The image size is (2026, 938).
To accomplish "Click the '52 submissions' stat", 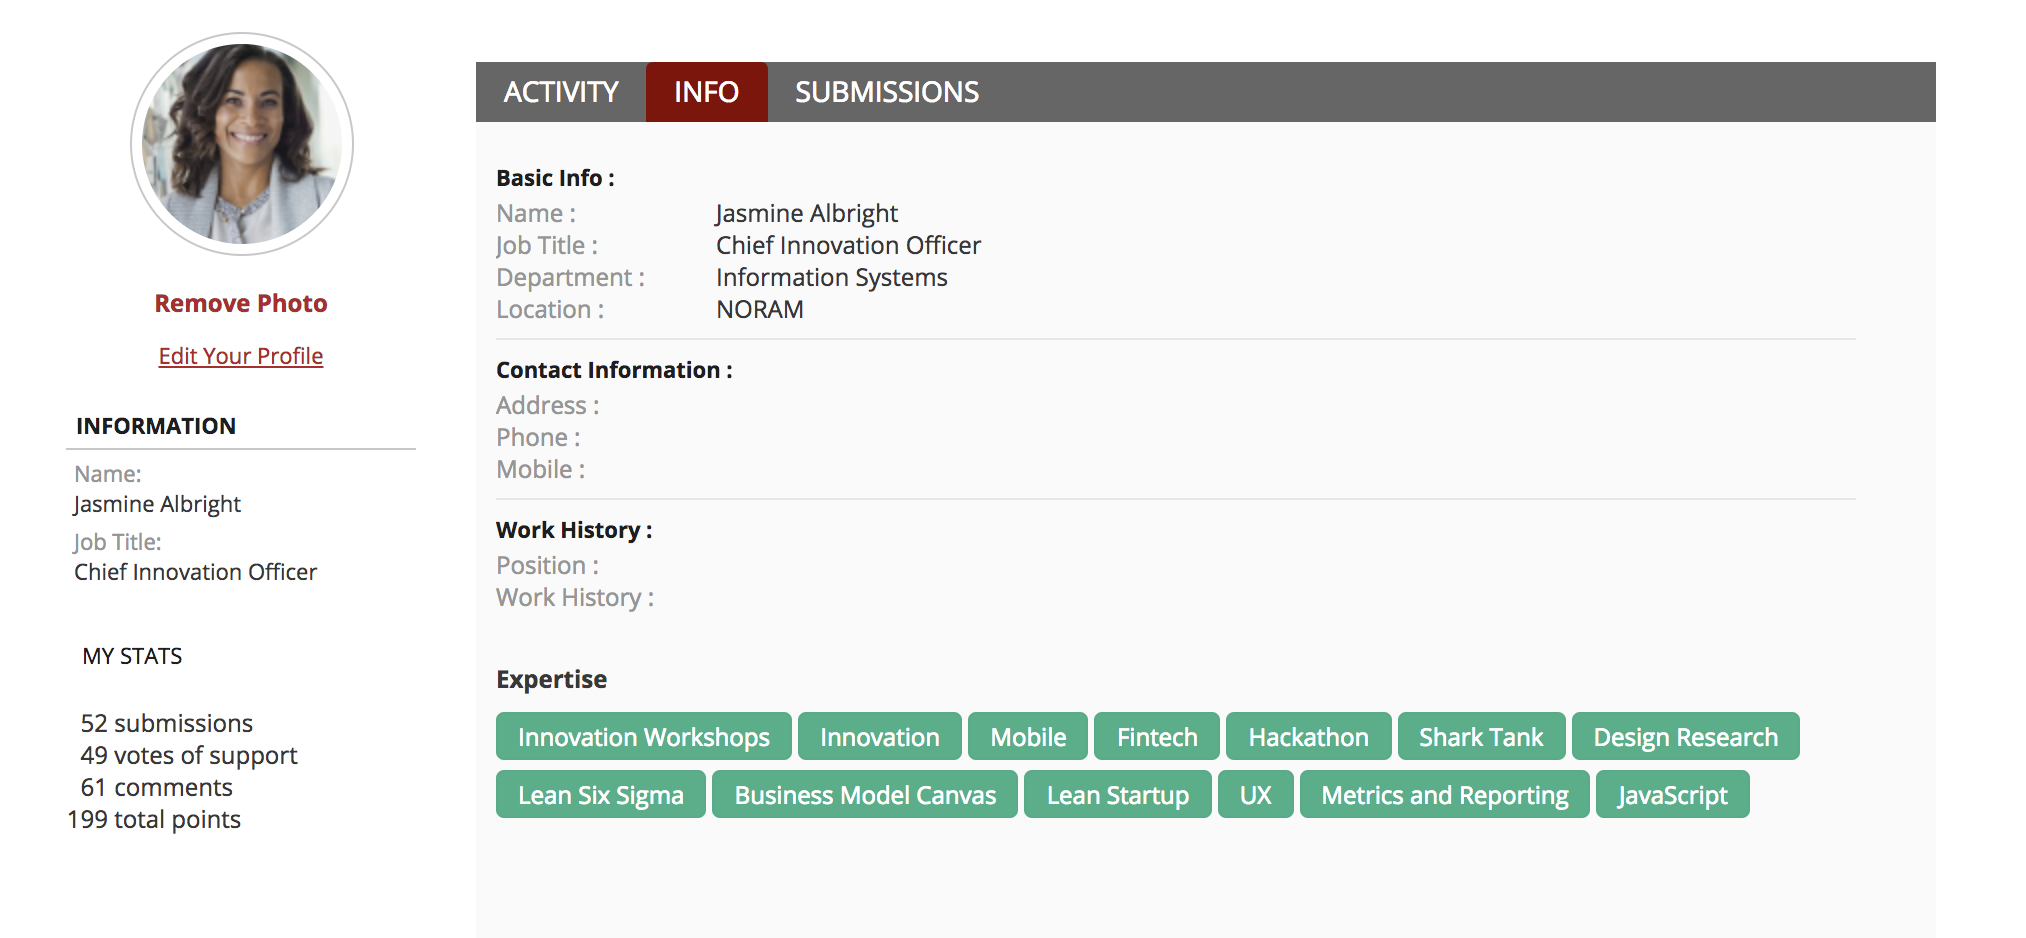I will [167, 723].
